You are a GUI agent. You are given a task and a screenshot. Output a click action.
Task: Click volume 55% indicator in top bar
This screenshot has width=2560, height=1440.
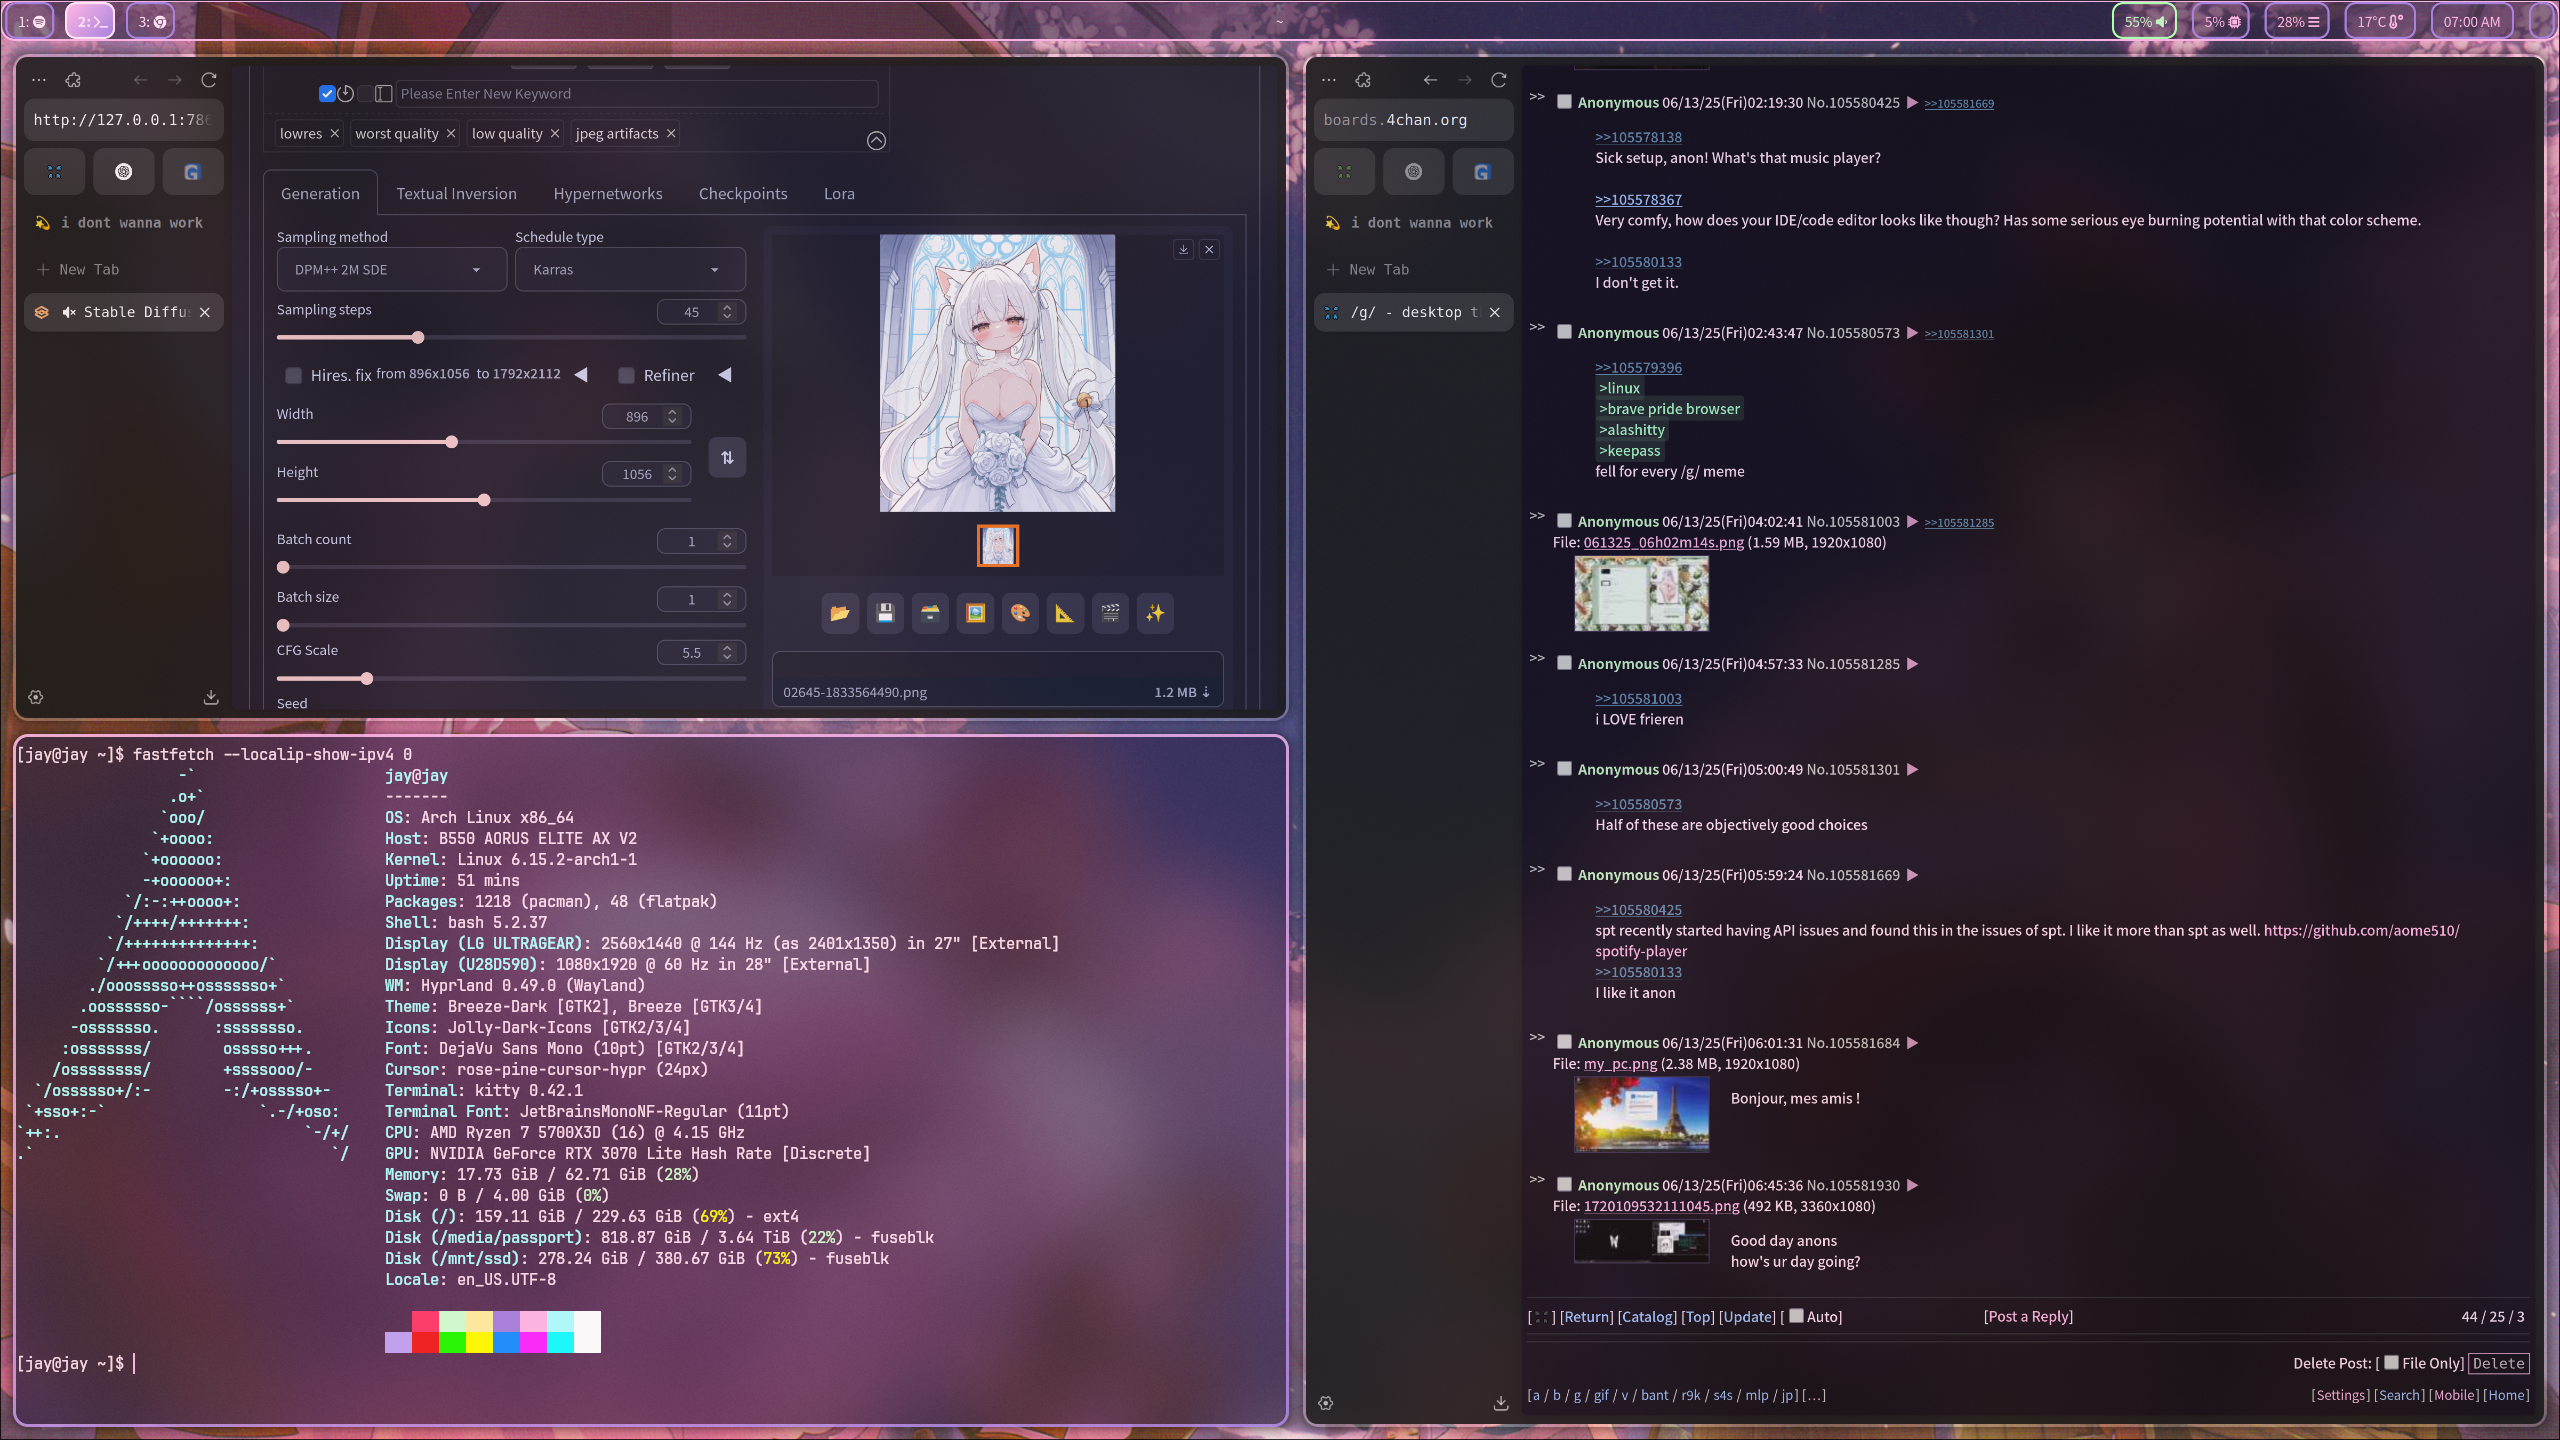coord(2144,21)
